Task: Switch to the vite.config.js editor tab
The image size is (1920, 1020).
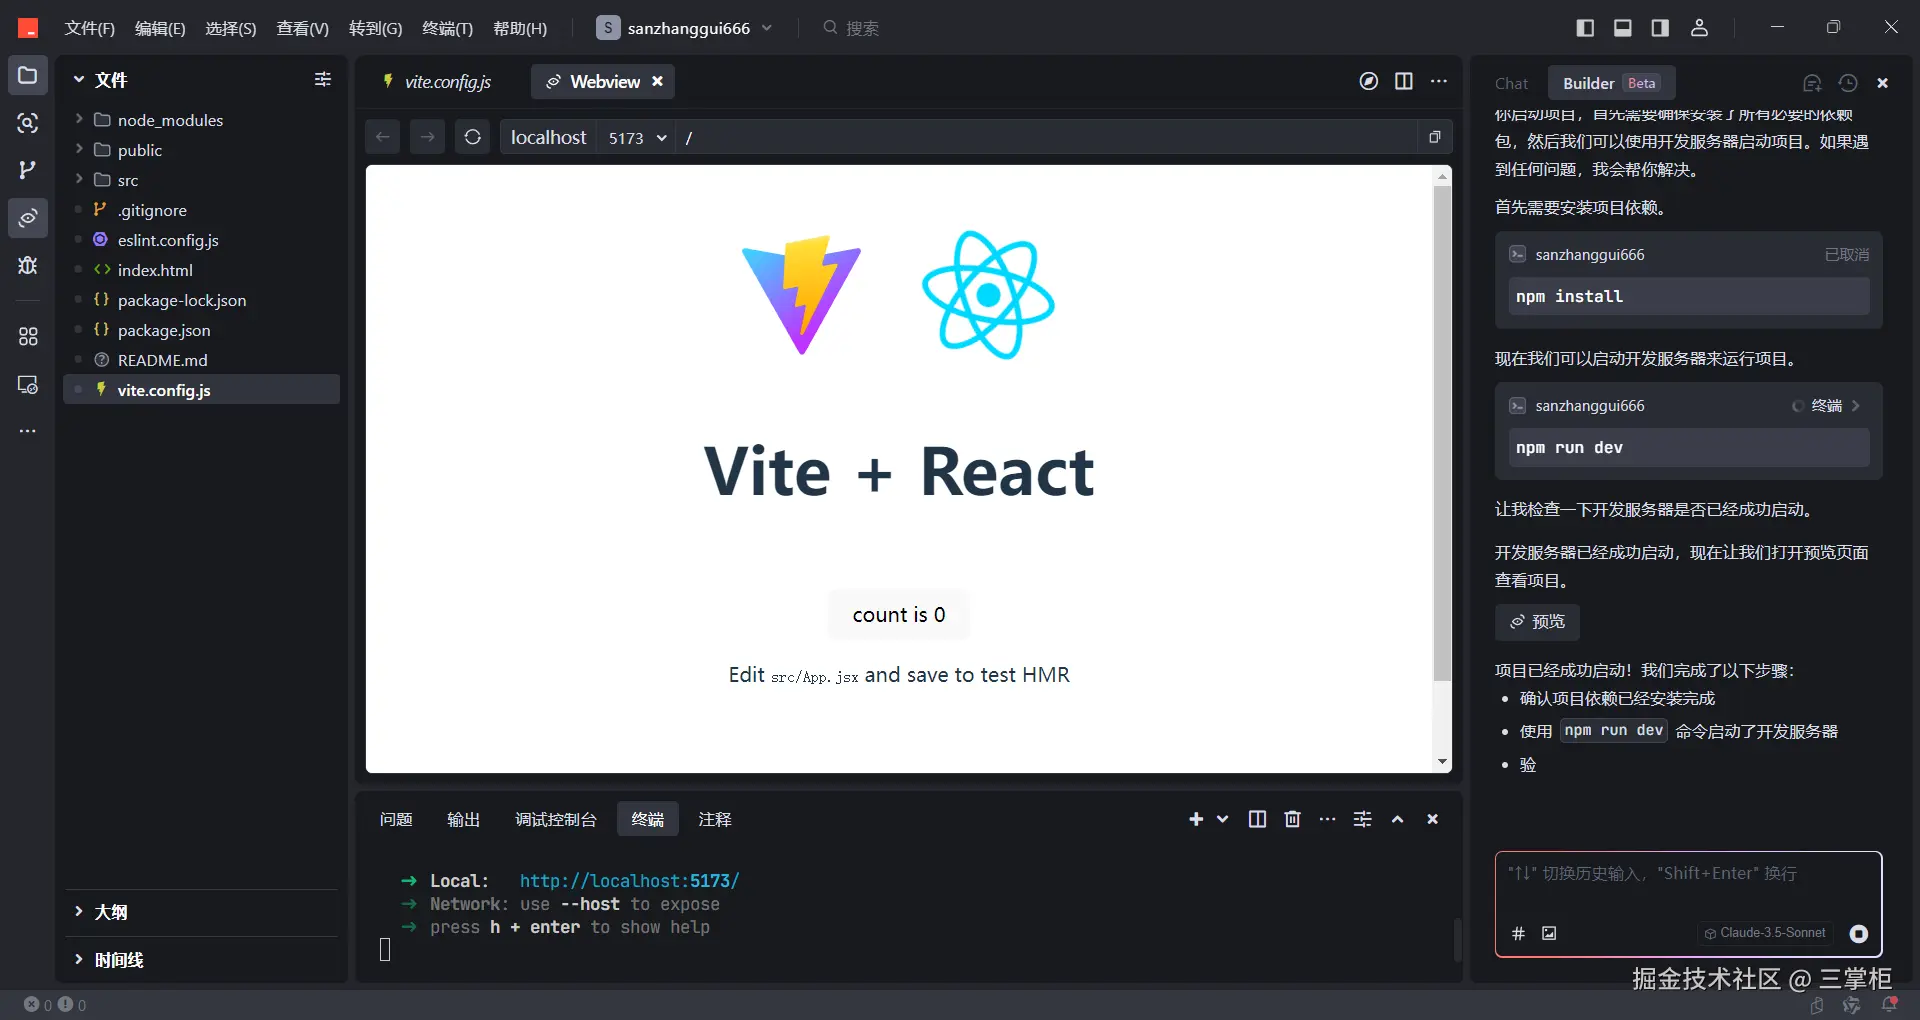Action: [x=437, y=82]
